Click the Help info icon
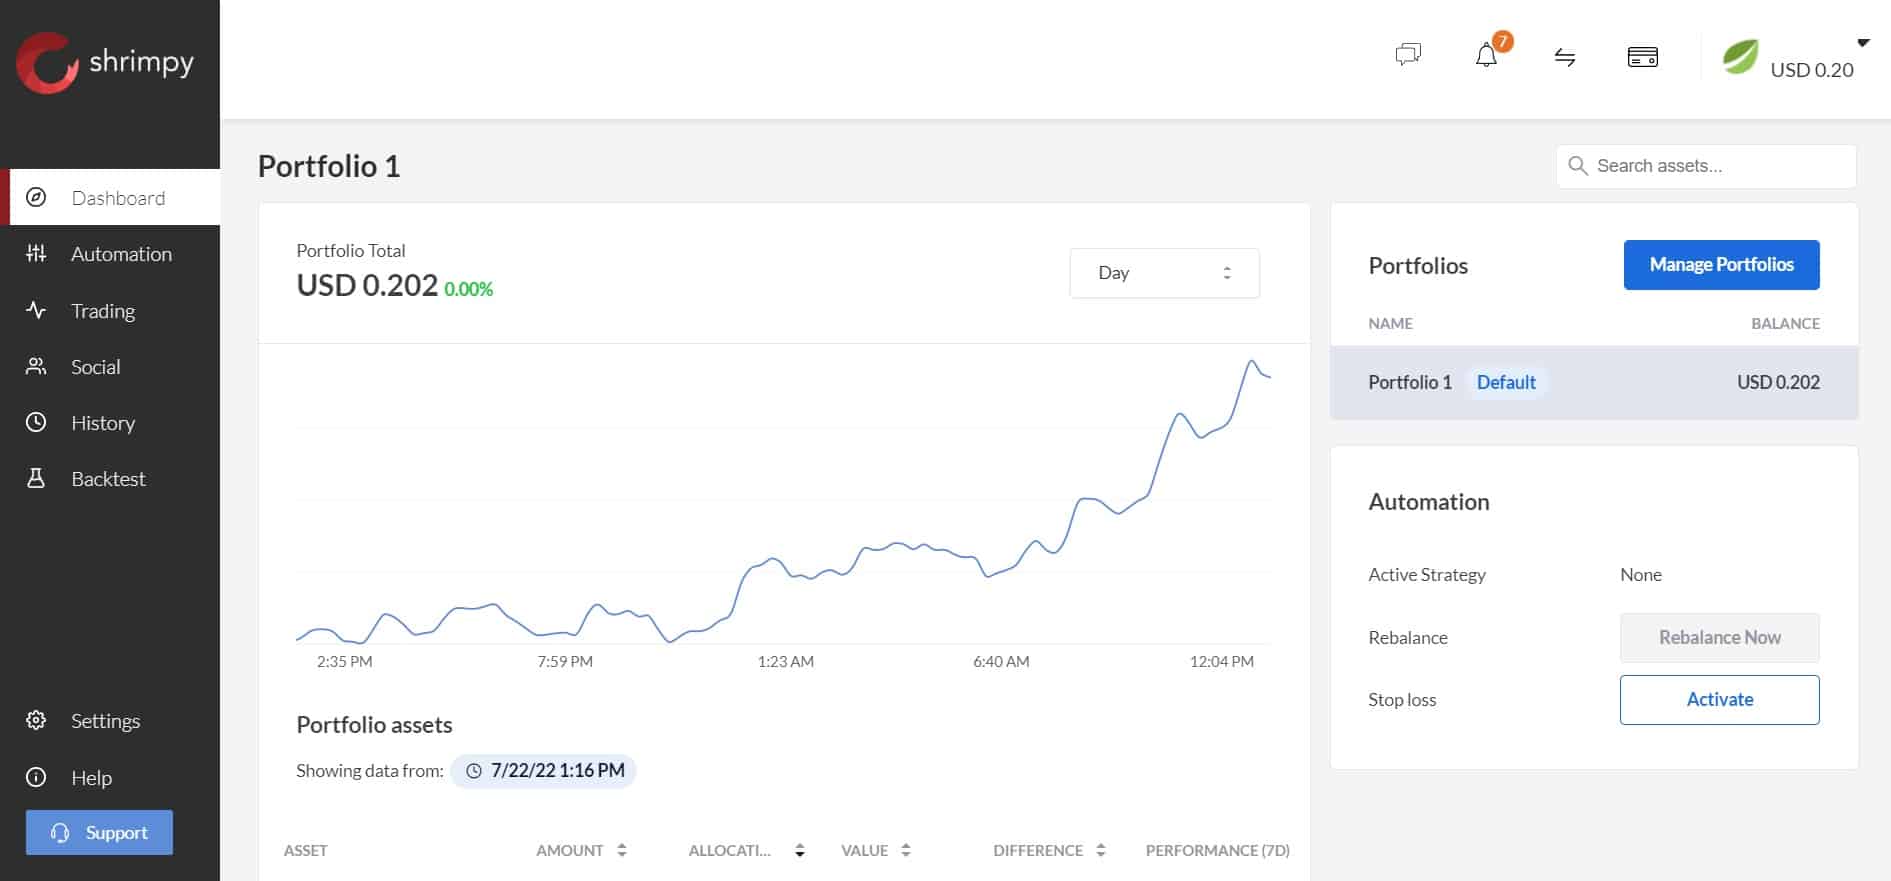 tap(36, 777)
